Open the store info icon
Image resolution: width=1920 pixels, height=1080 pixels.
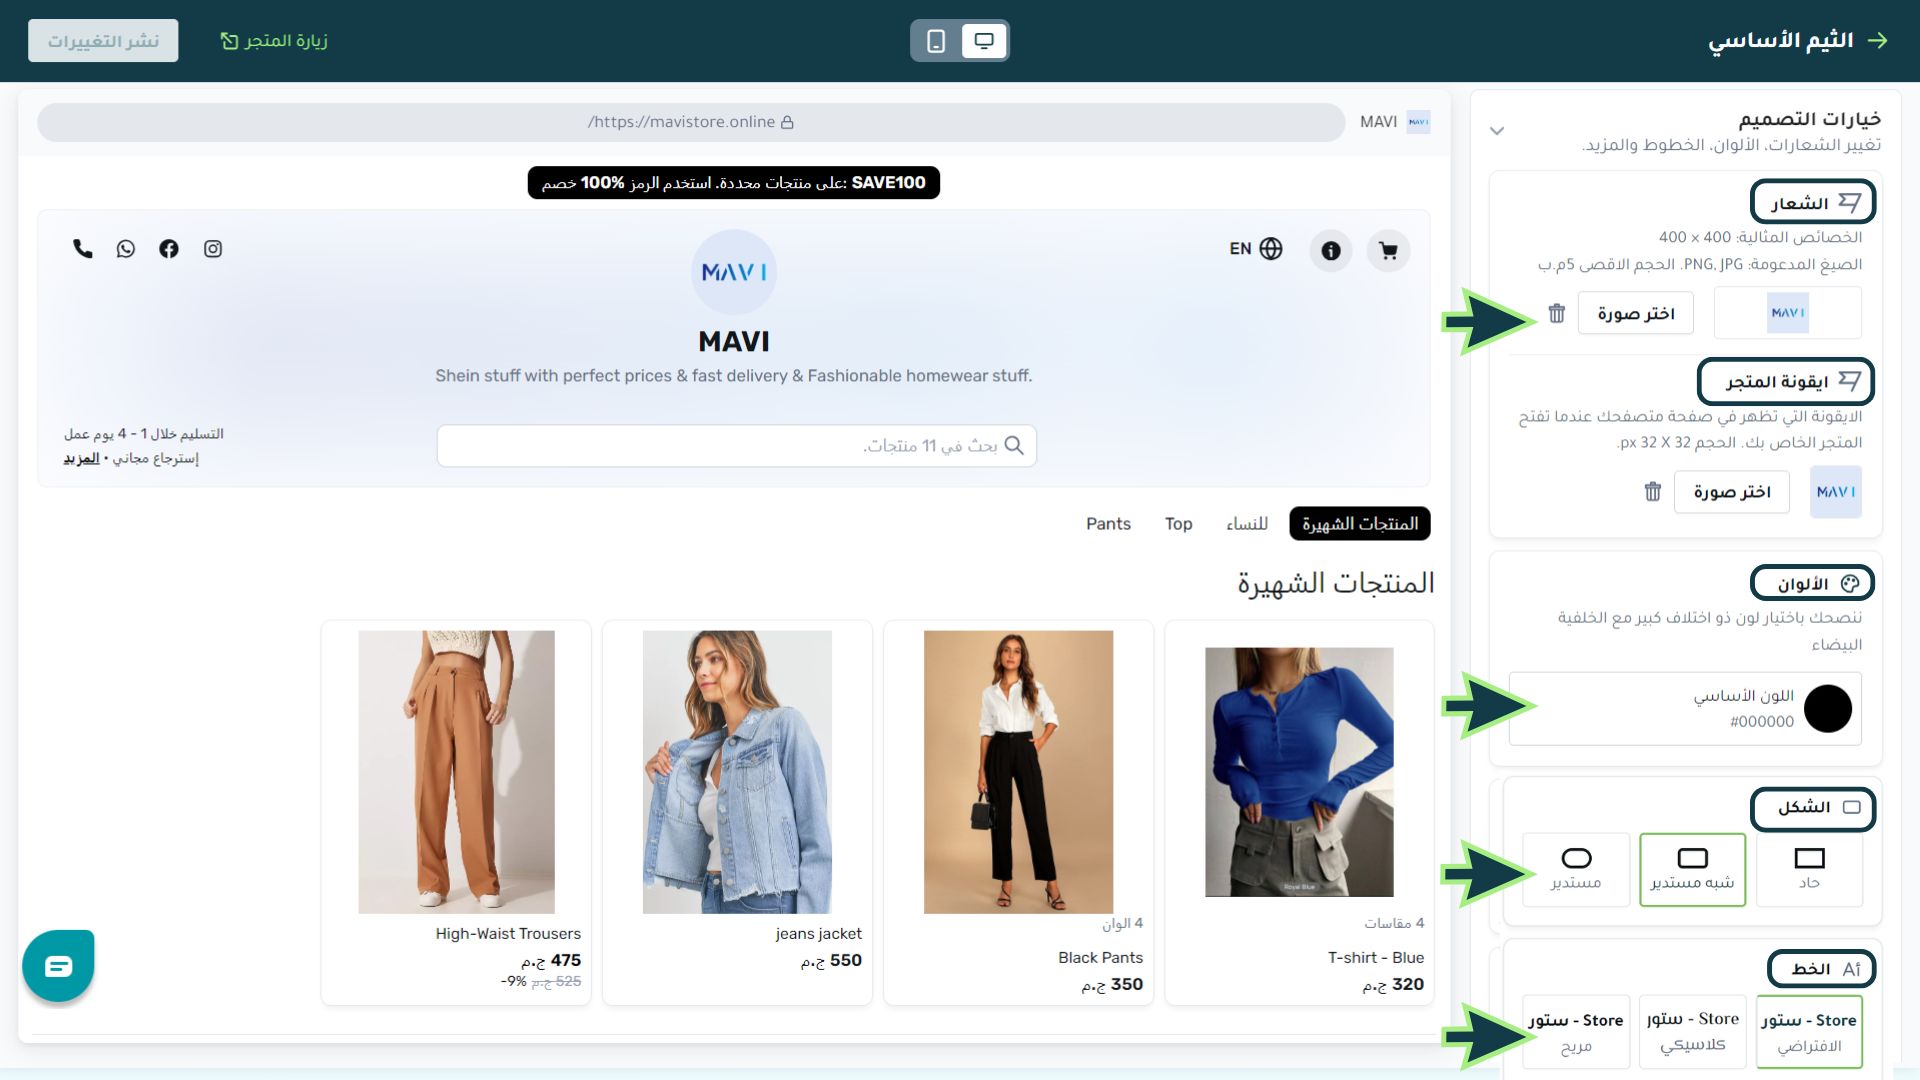point(1331,251)
